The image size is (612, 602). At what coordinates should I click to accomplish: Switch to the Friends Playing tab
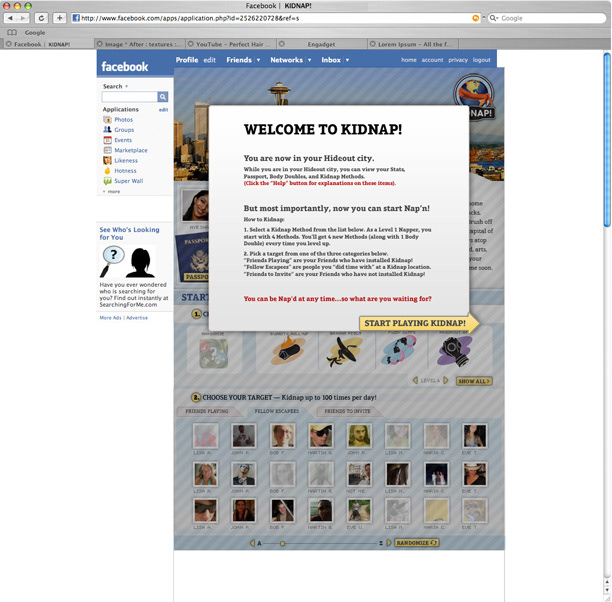click(x=207, y=411)
